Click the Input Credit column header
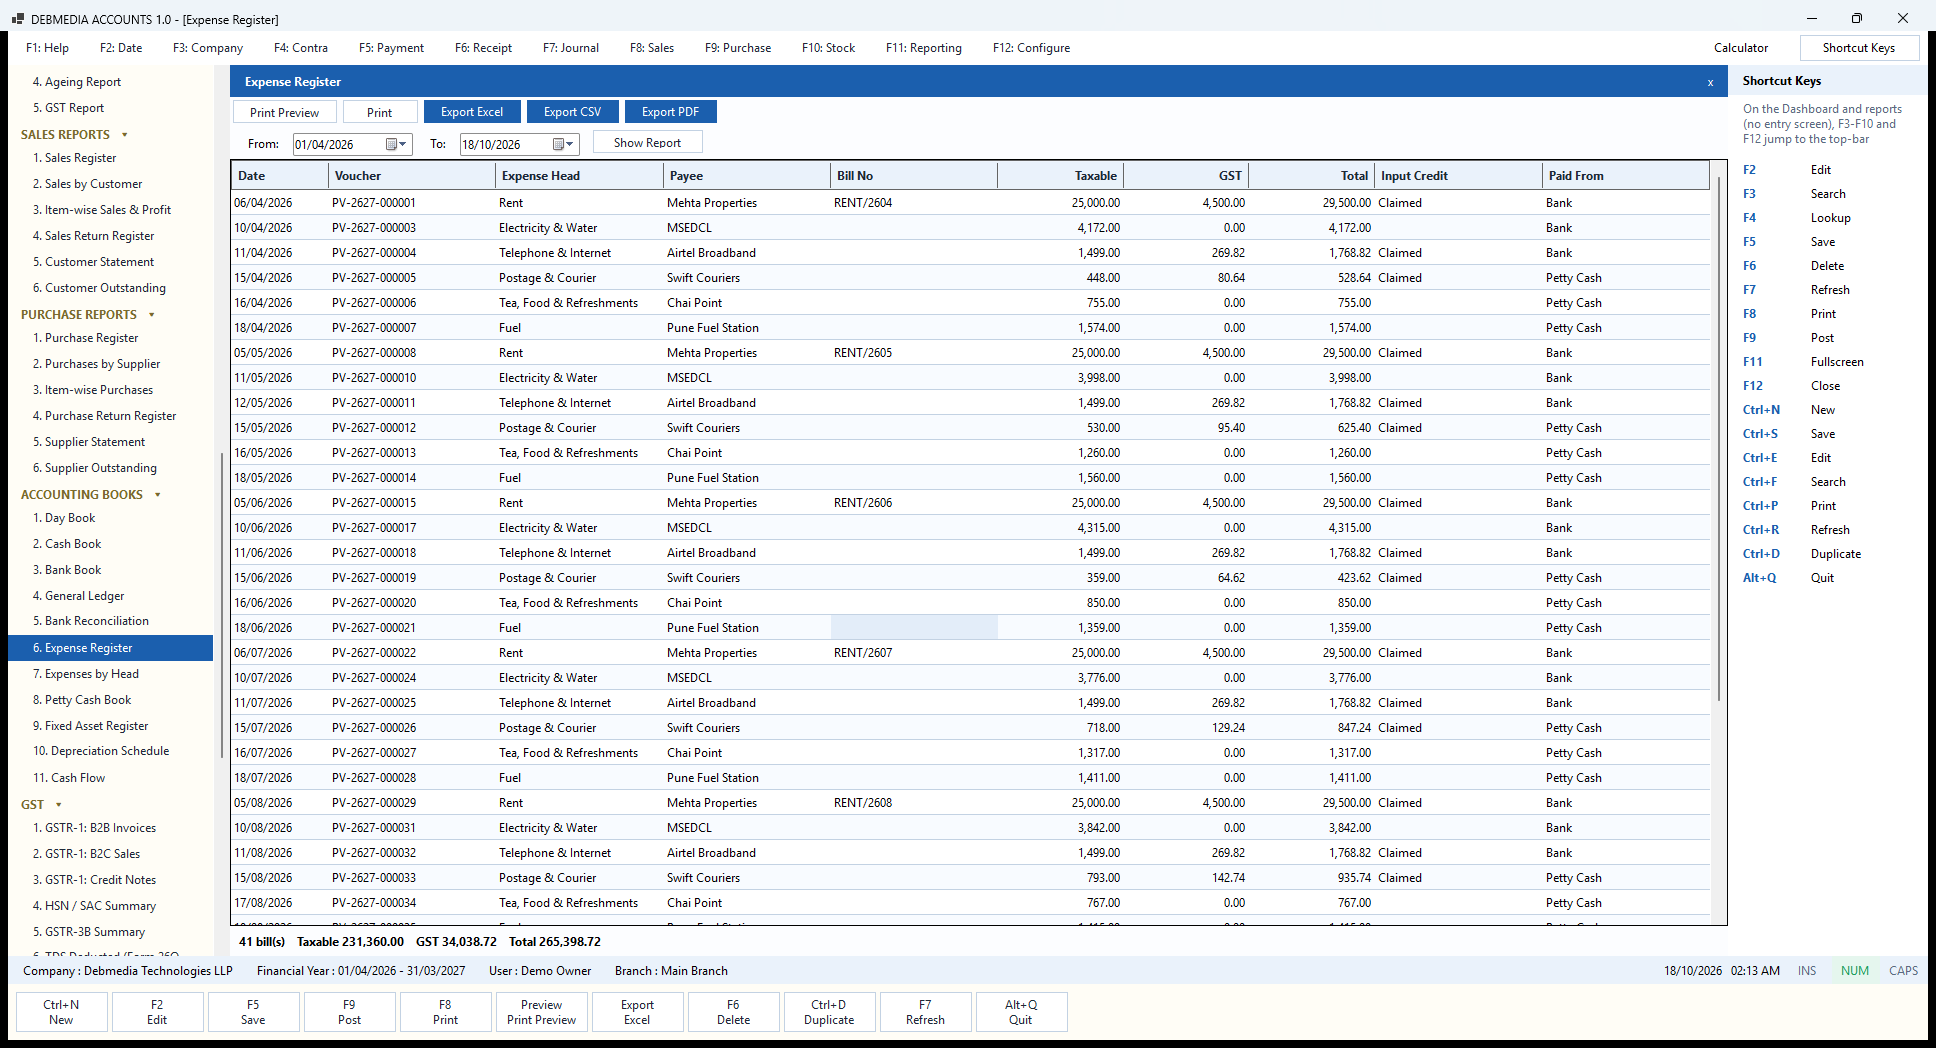 tap(1459, 176)
